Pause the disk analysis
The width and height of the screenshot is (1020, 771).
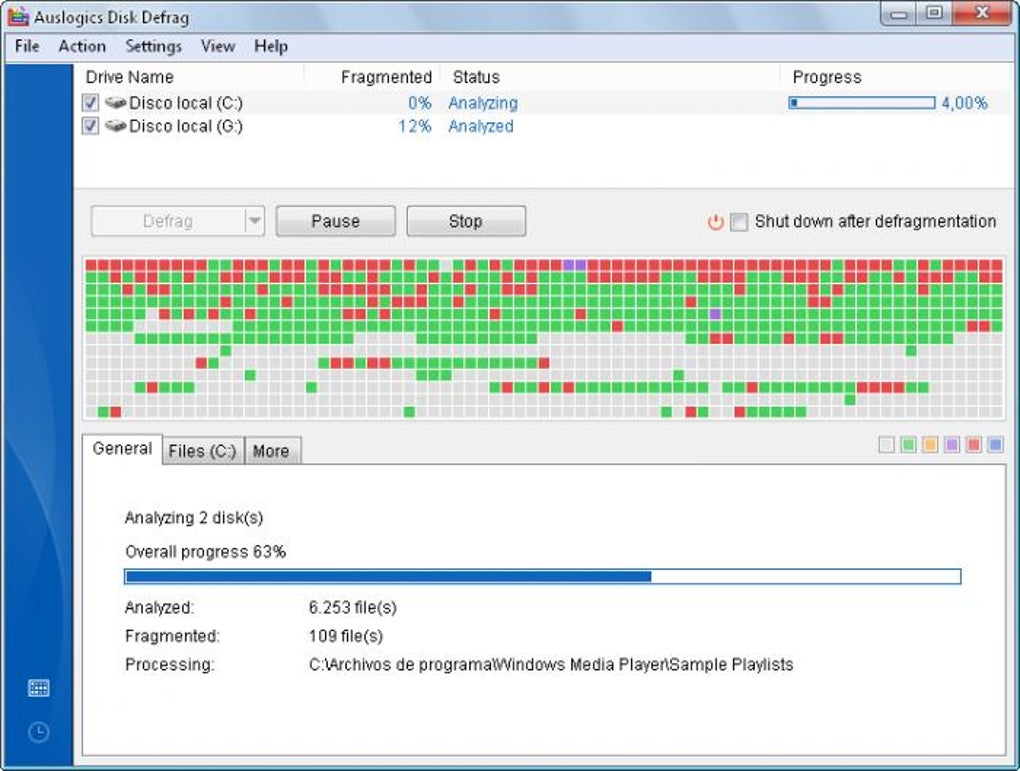(335, 221)
